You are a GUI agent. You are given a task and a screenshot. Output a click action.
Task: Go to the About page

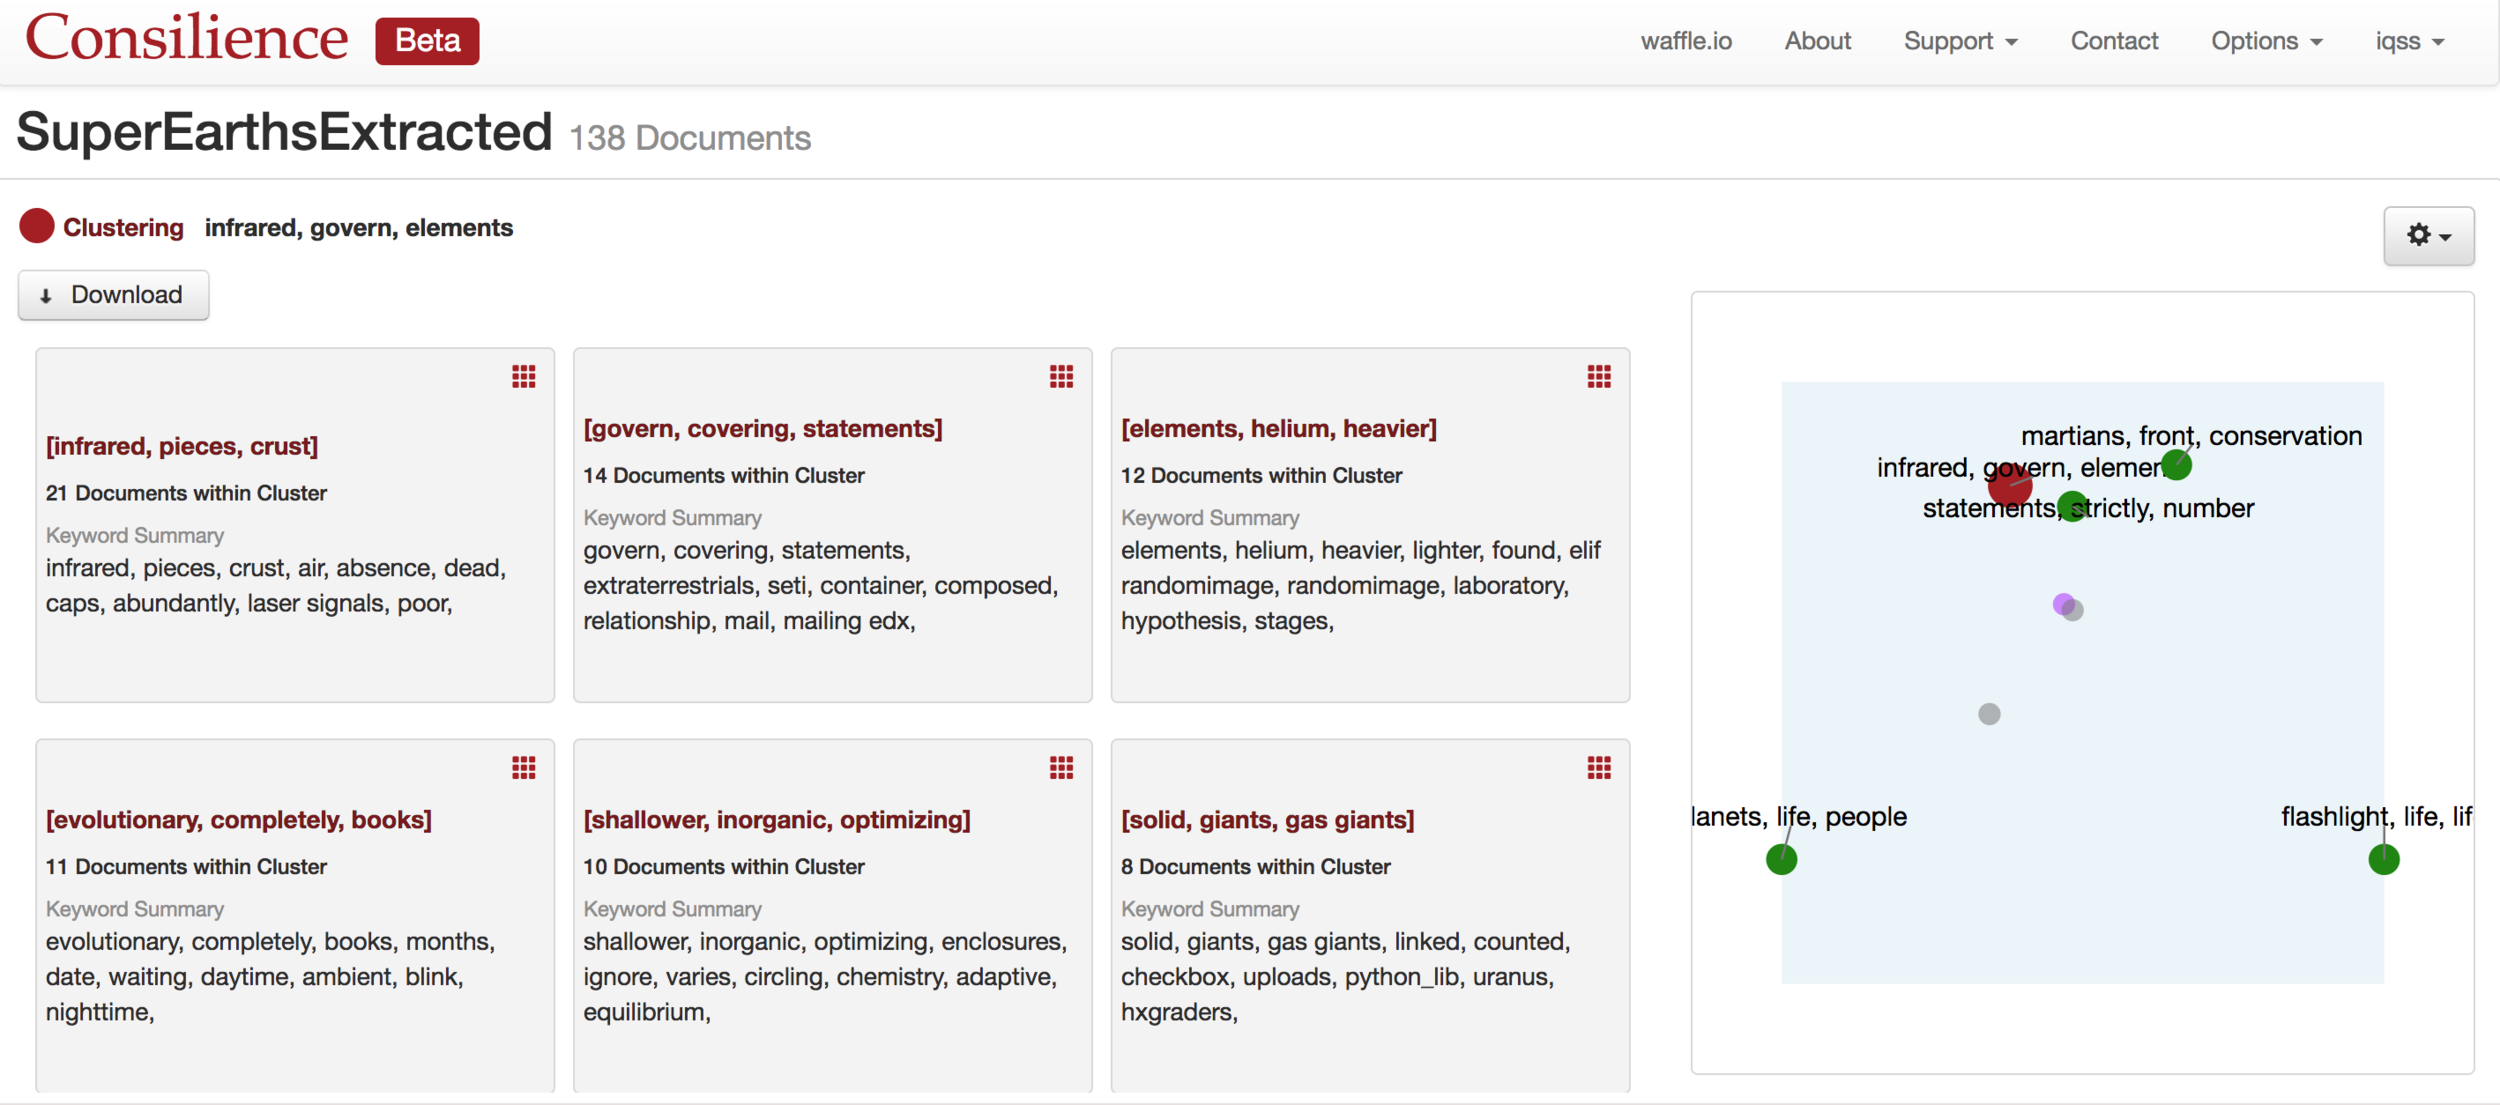[x=1817, y=41]
